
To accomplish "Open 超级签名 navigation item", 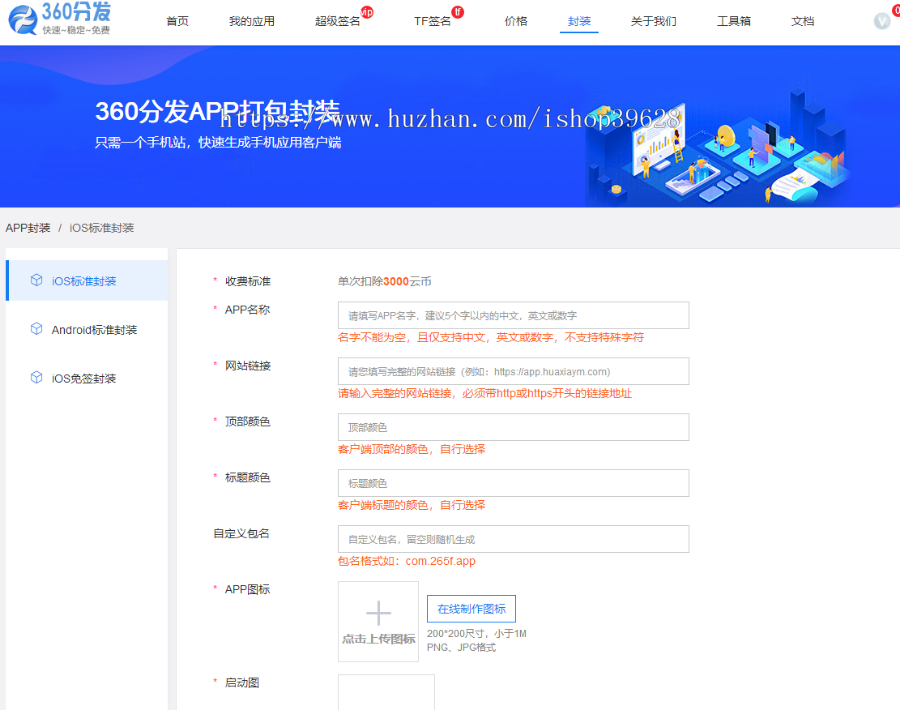I will [x=337, y=21].
